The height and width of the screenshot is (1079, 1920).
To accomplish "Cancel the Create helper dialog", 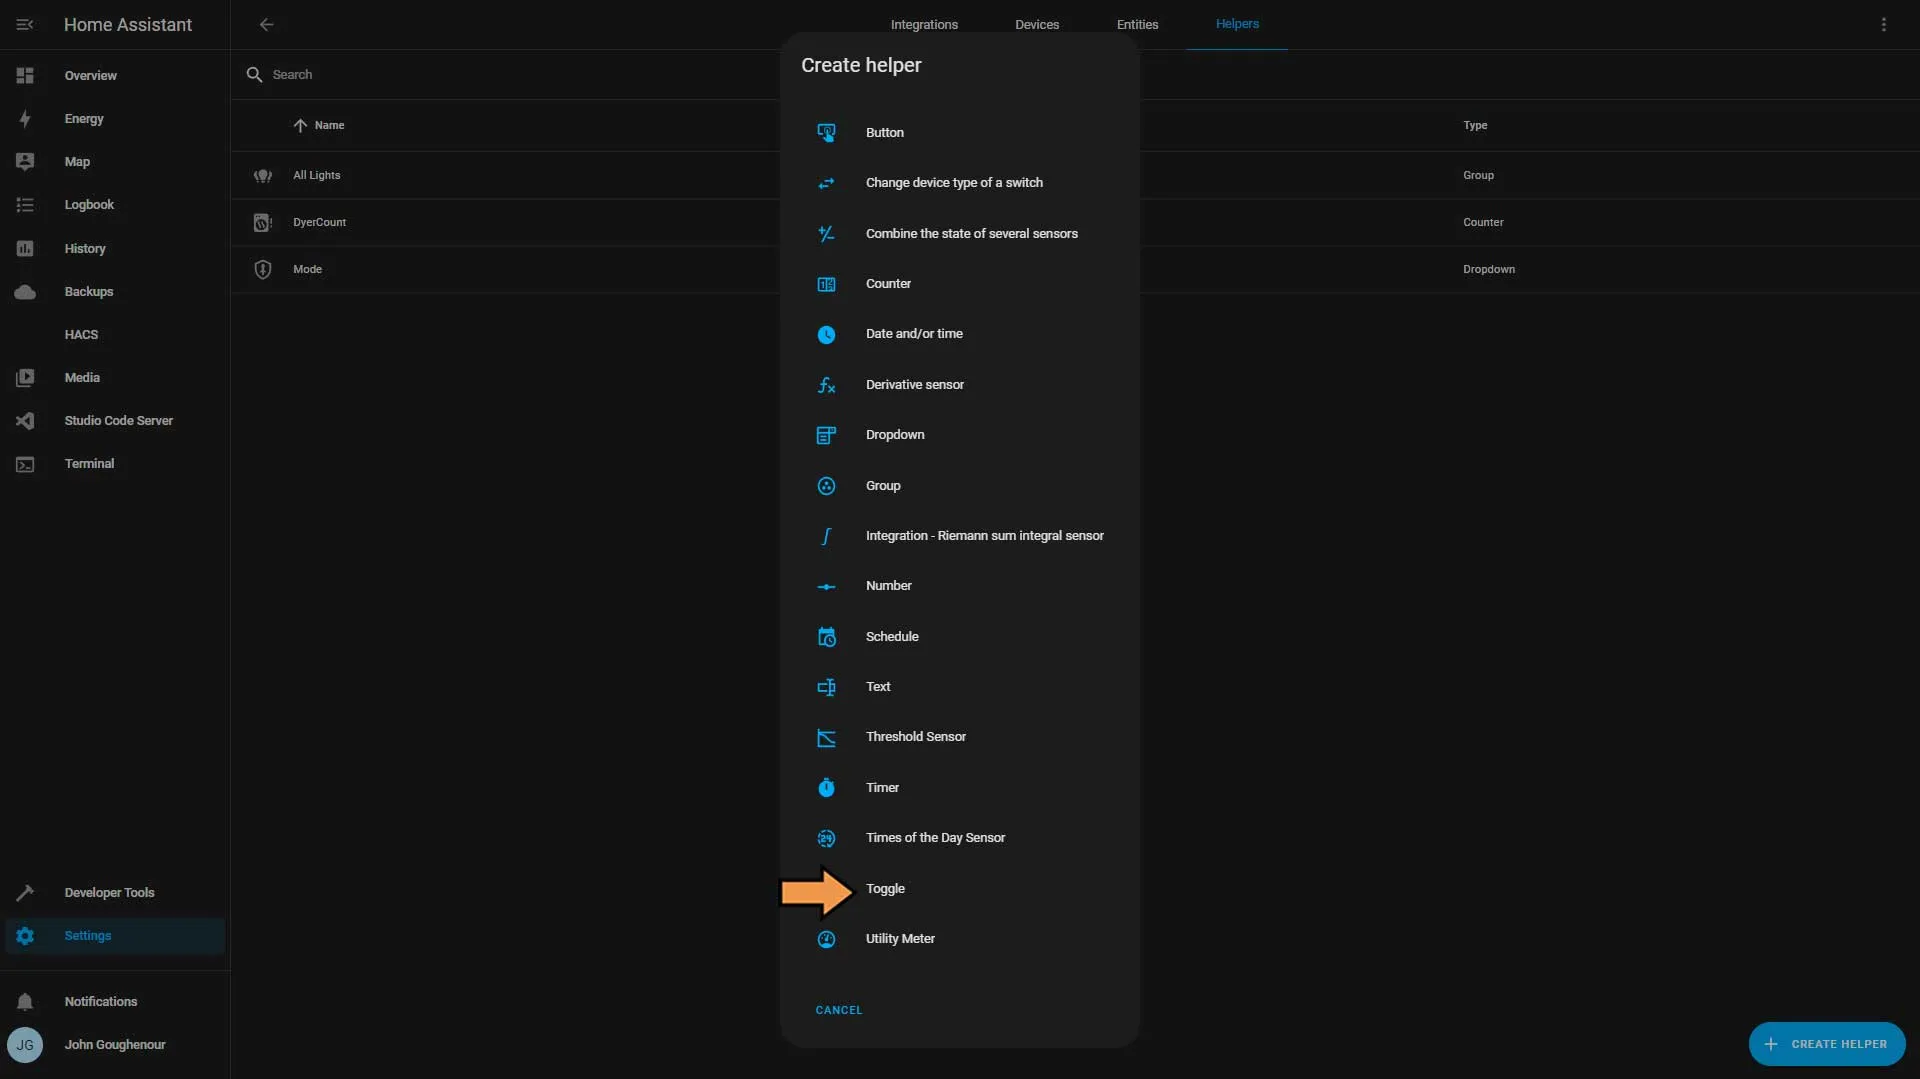I will pyautogui.click(x=838, y=1010).
